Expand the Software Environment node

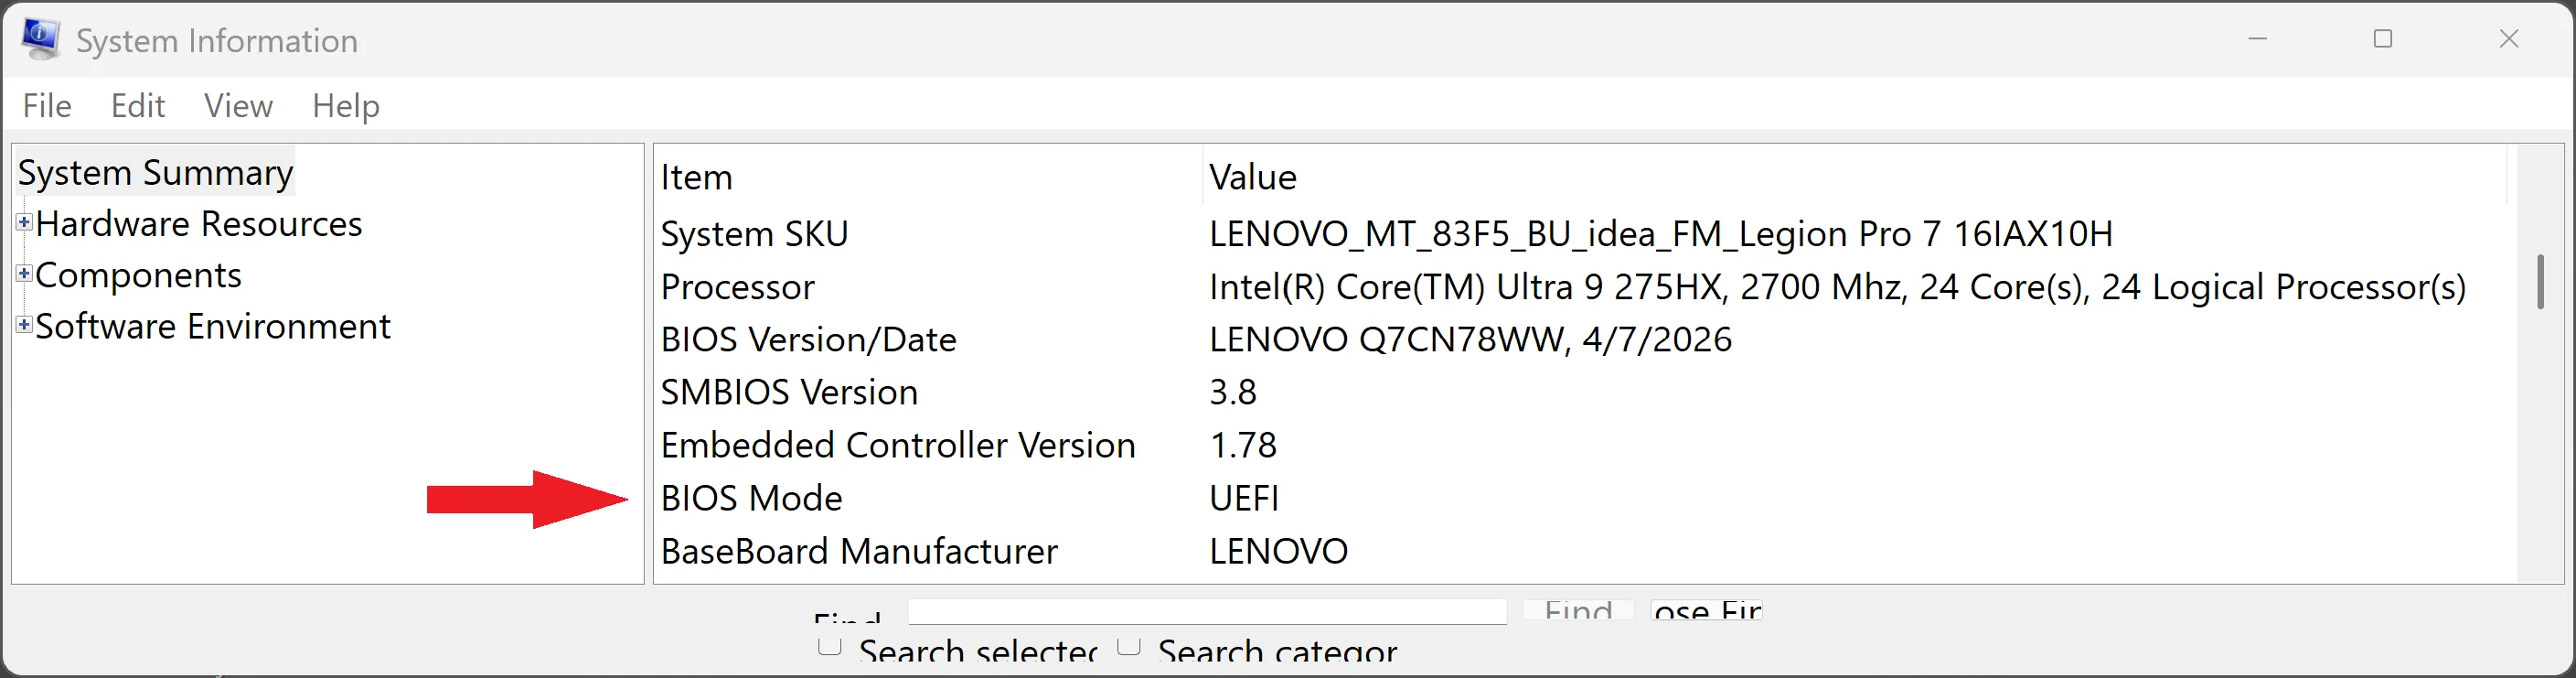24,324
